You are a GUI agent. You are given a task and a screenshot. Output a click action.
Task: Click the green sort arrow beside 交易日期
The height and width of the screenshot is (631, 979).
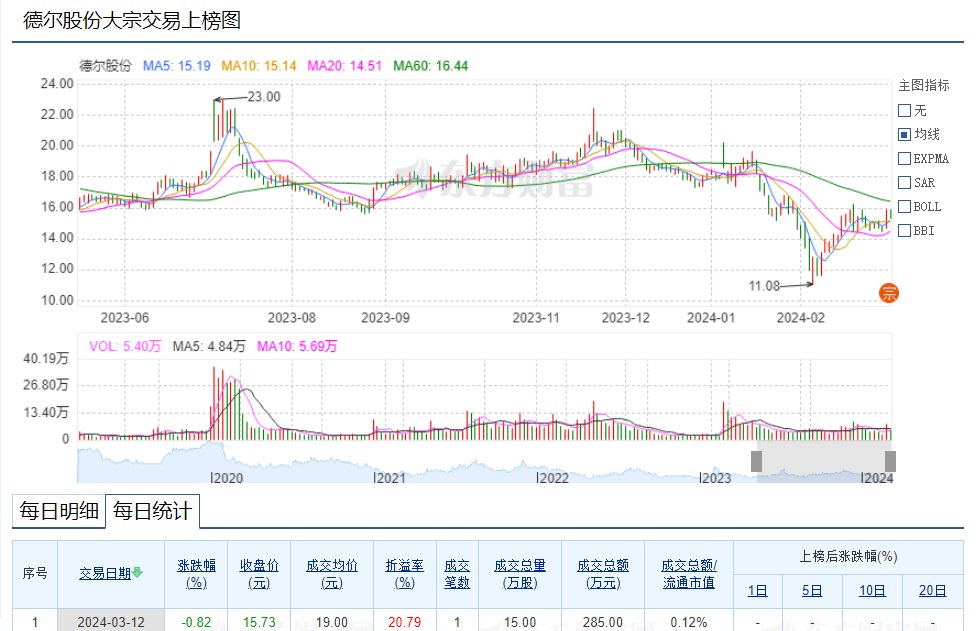click(x=137, y=572)
